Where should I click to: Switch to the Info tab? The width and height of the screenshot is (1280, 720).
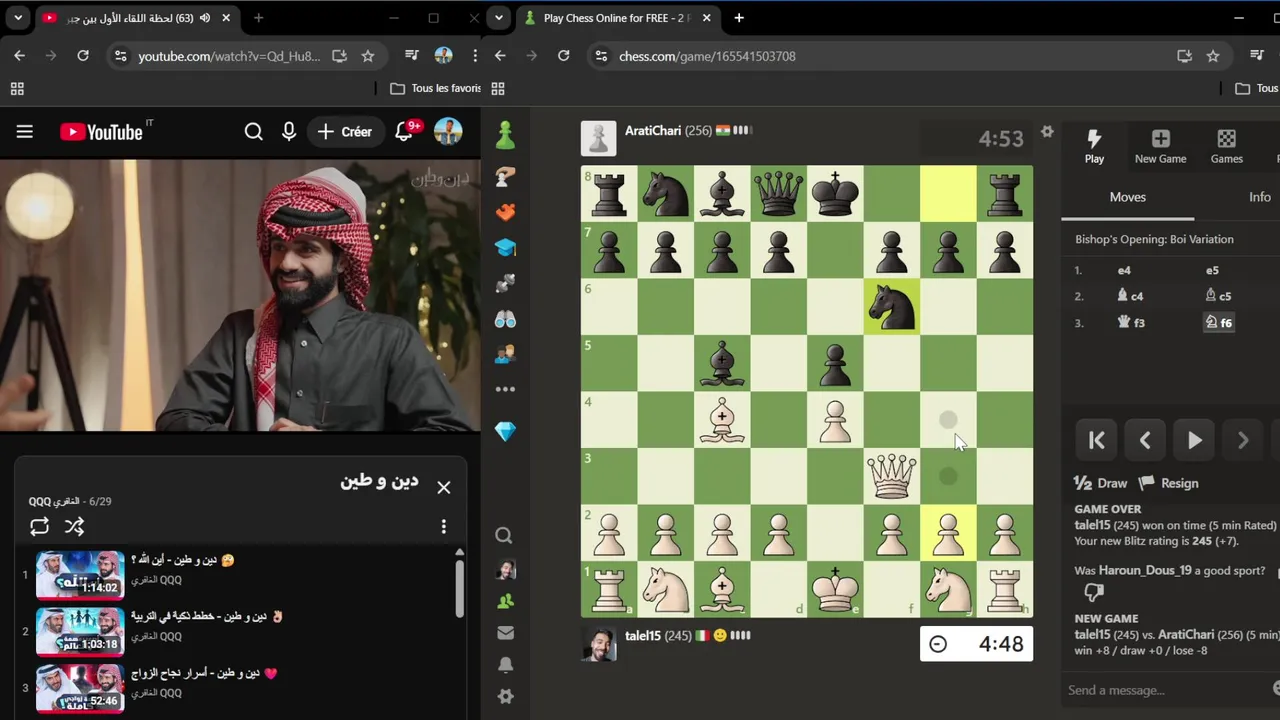[x=1259, y=197]
